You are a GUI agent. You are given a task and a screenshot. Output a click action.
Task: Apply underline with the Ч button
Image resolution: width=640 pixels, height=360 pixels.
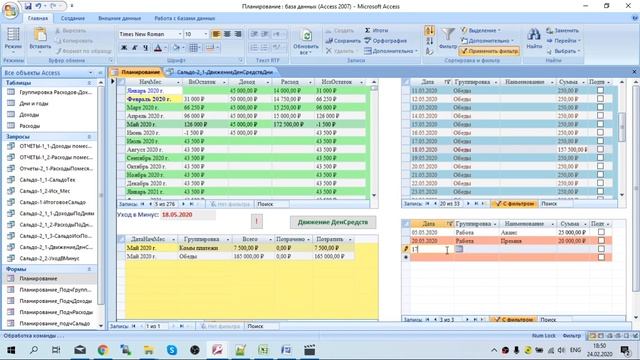point(145,48)
